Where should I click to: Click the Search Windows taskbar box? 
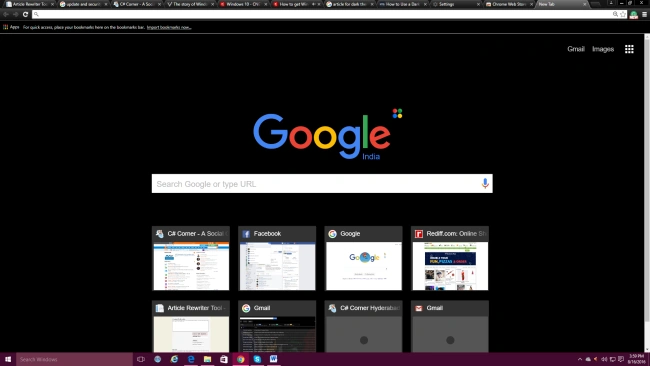pos(74,359)
